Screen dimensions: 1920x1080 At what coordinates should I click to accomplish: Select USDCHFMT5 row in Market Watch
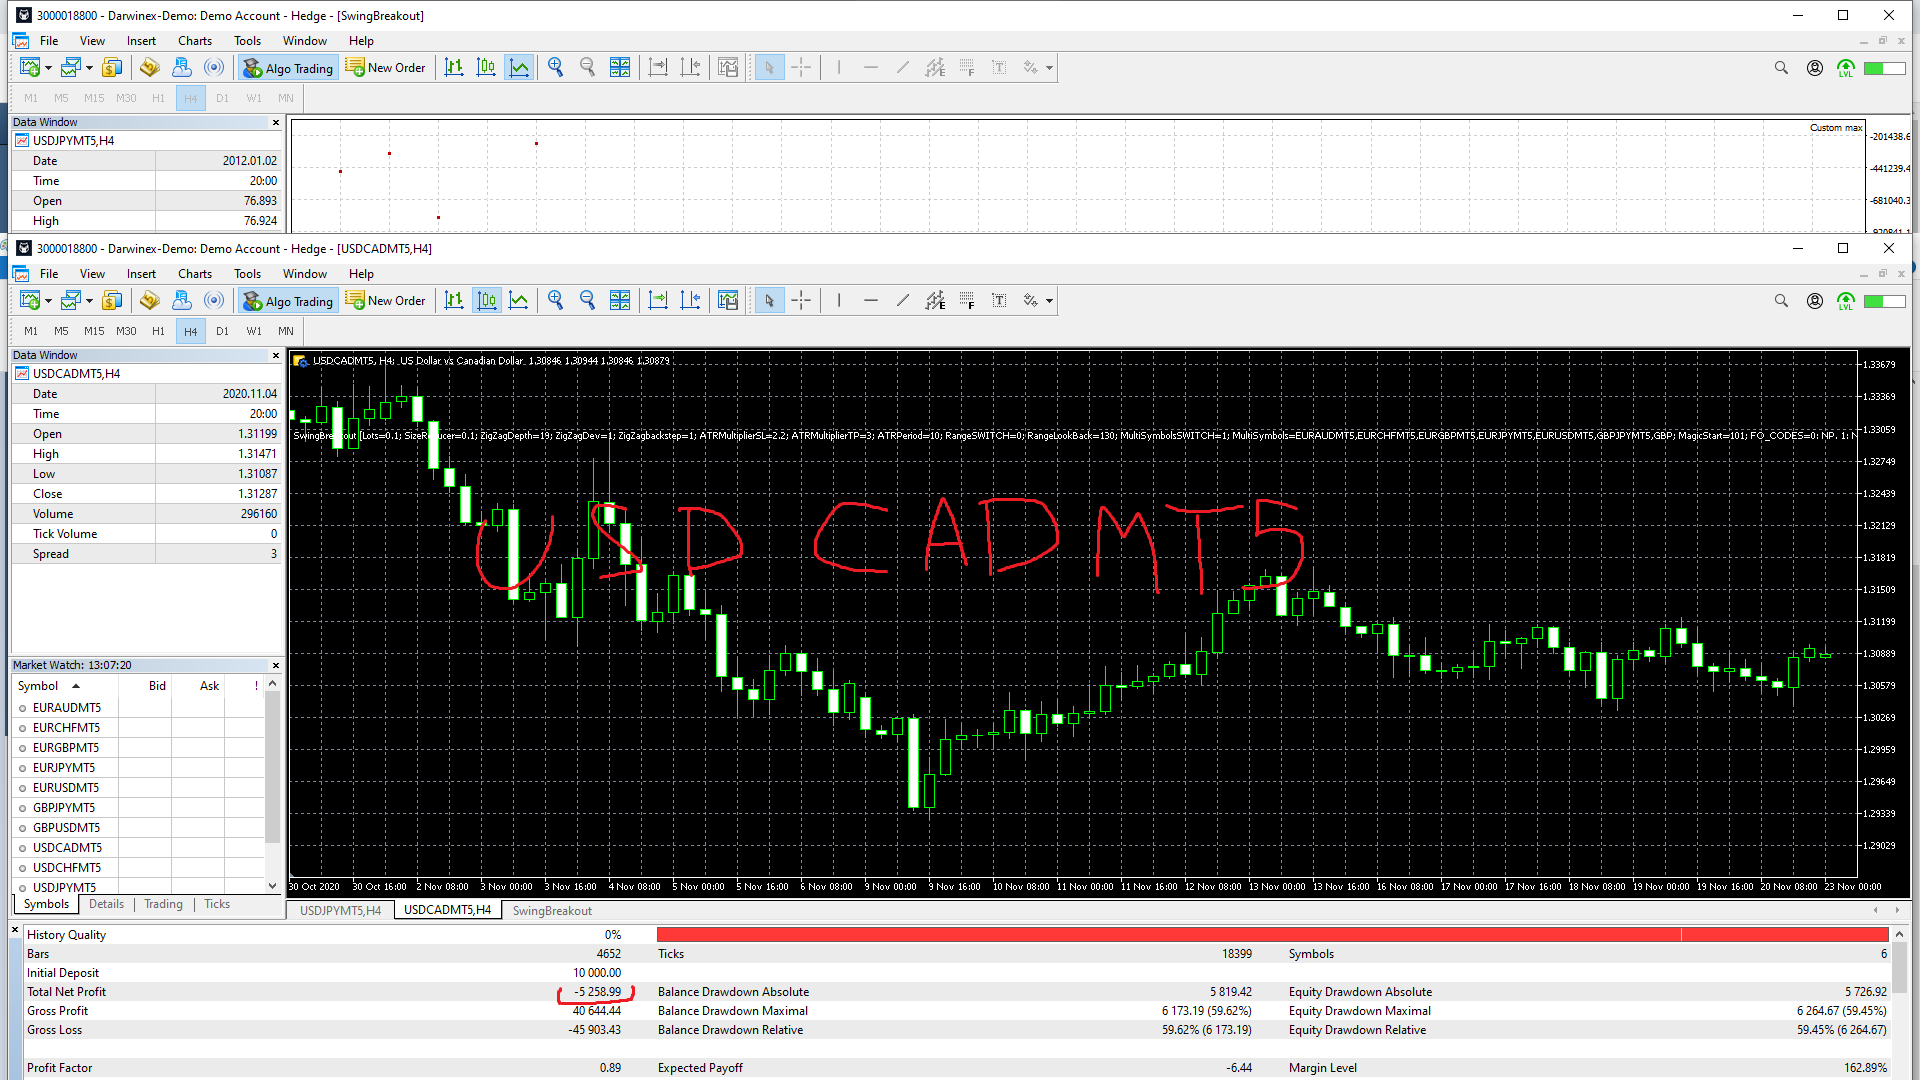138,868
